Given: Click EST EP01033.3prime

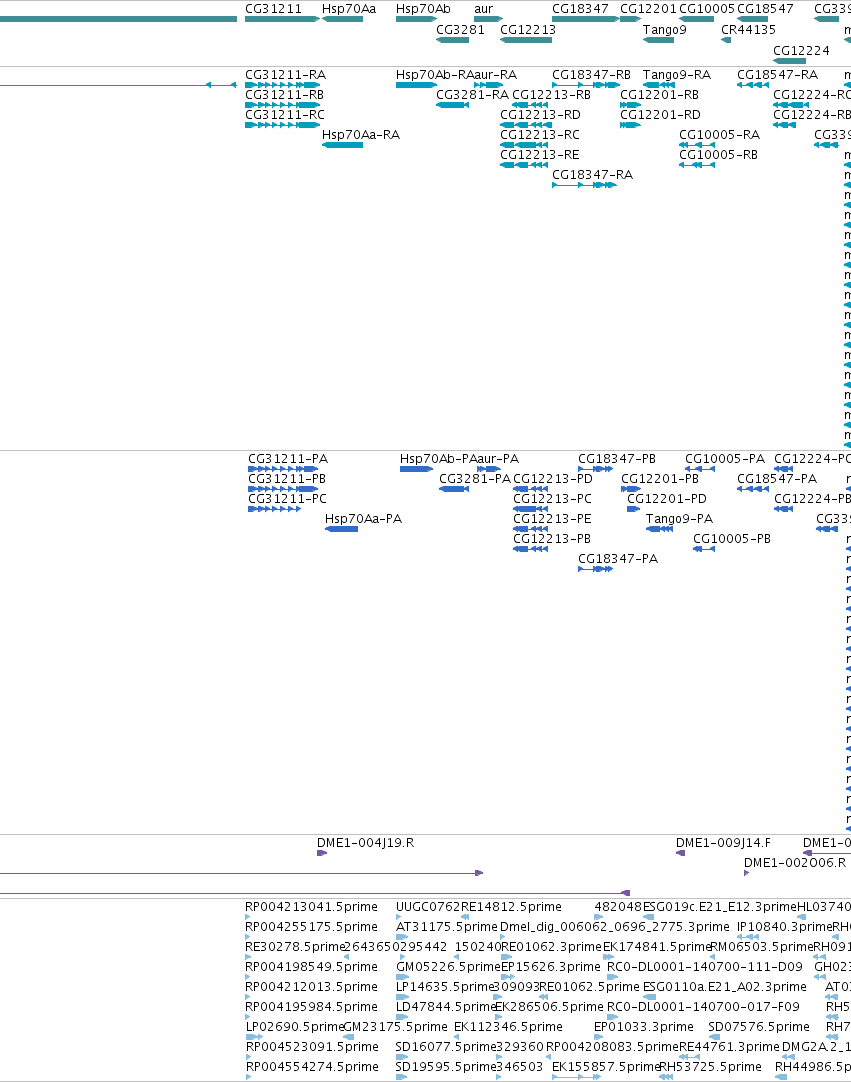Looking at the screenshot, I should tap(644, 1027).
